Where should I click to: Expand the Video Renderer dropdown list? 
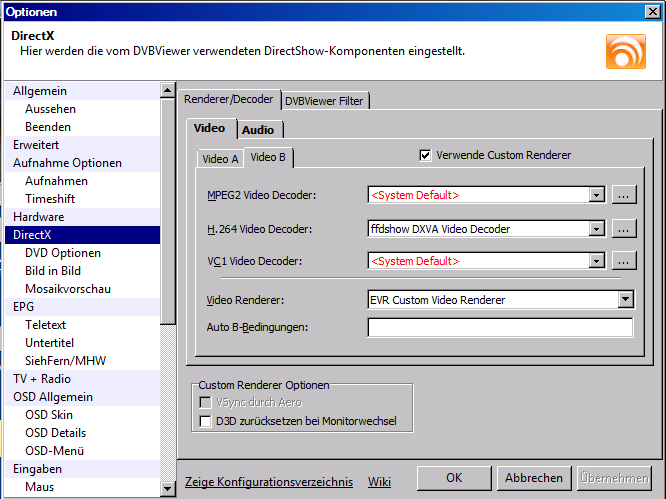point(626,299)
